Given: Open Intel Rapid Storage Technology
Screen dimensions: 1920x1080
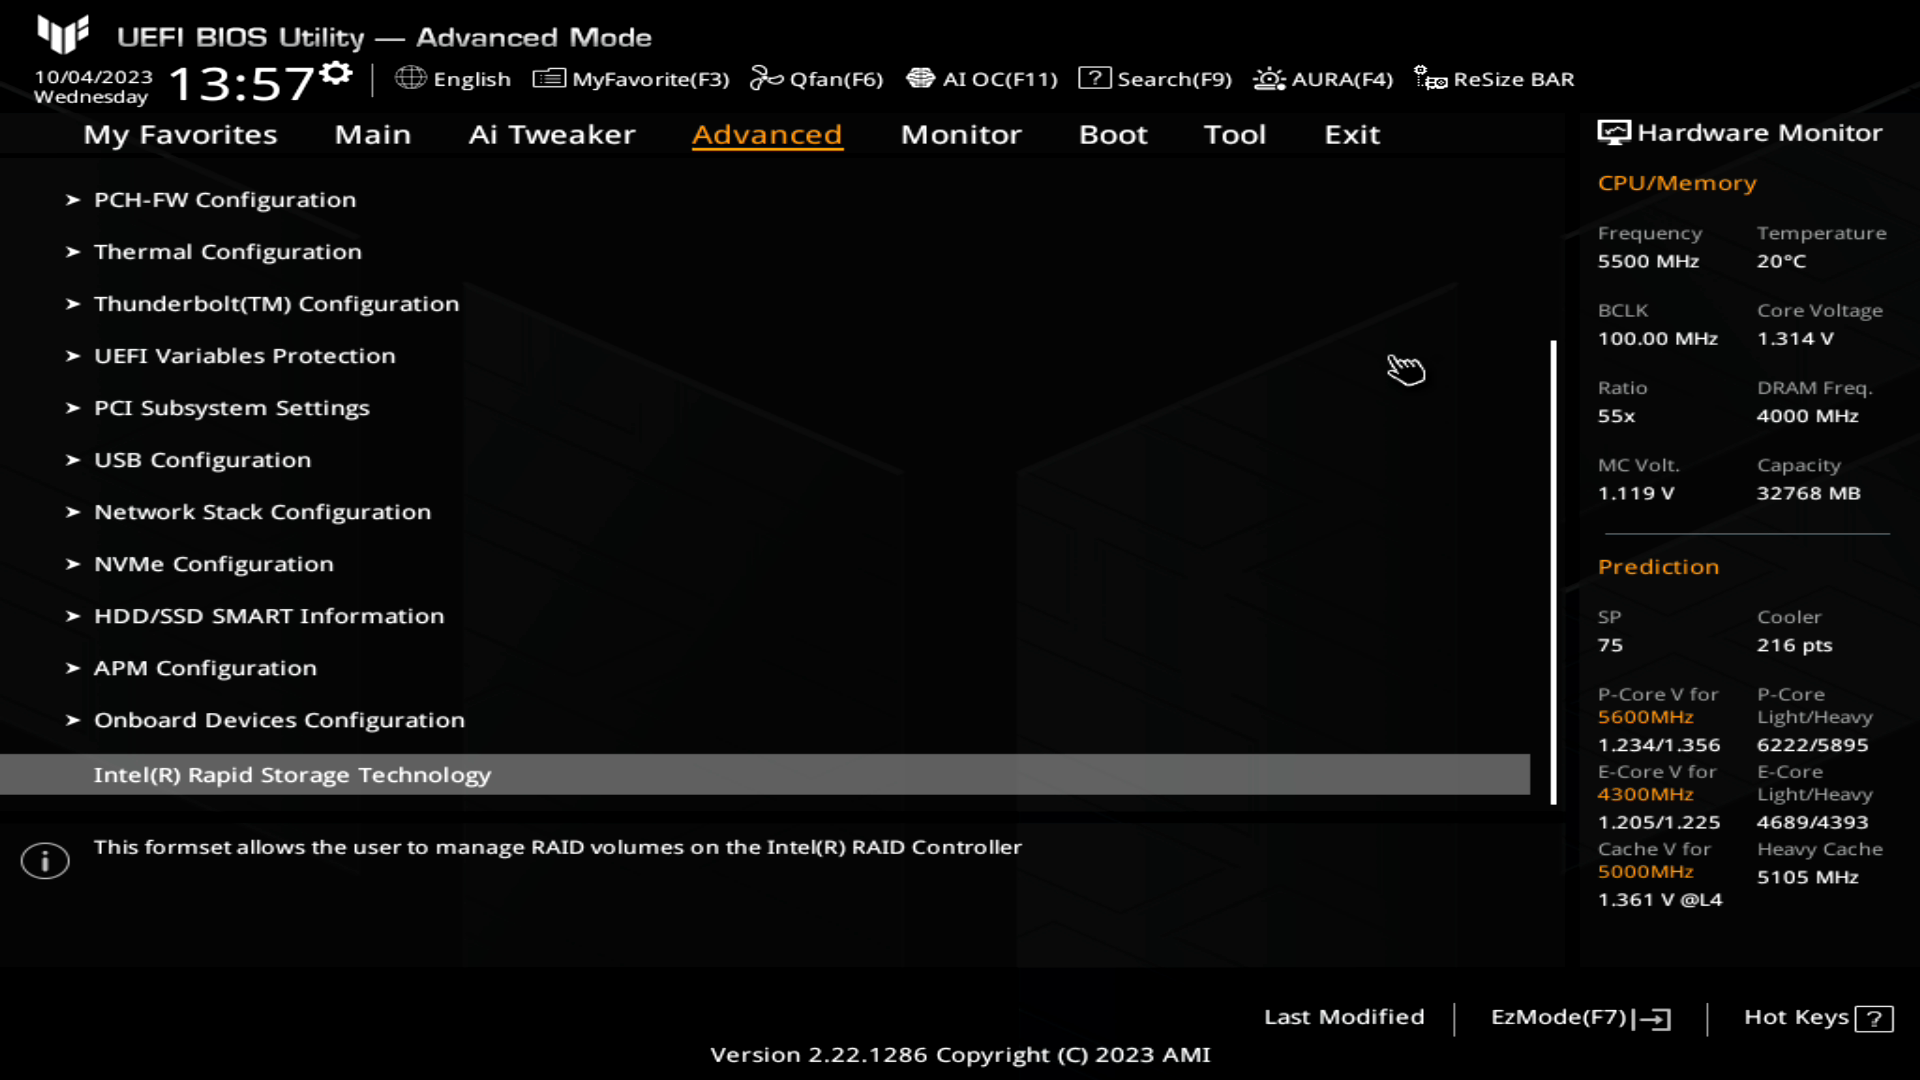Looking at the screenshot, I should 293,774.
